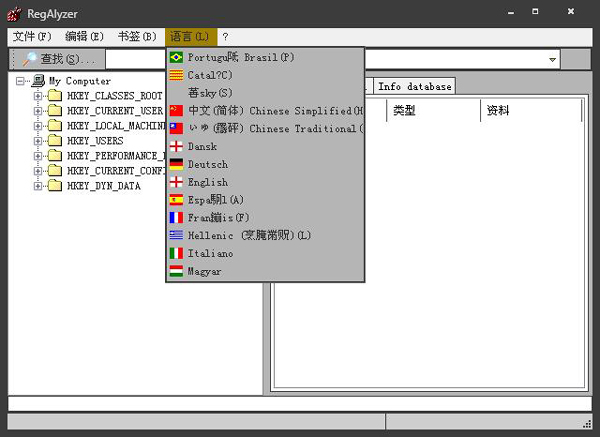Viewport: 600px width, 437px height.
Task: Minimize the RegAlyzer window
Action: 511,12
